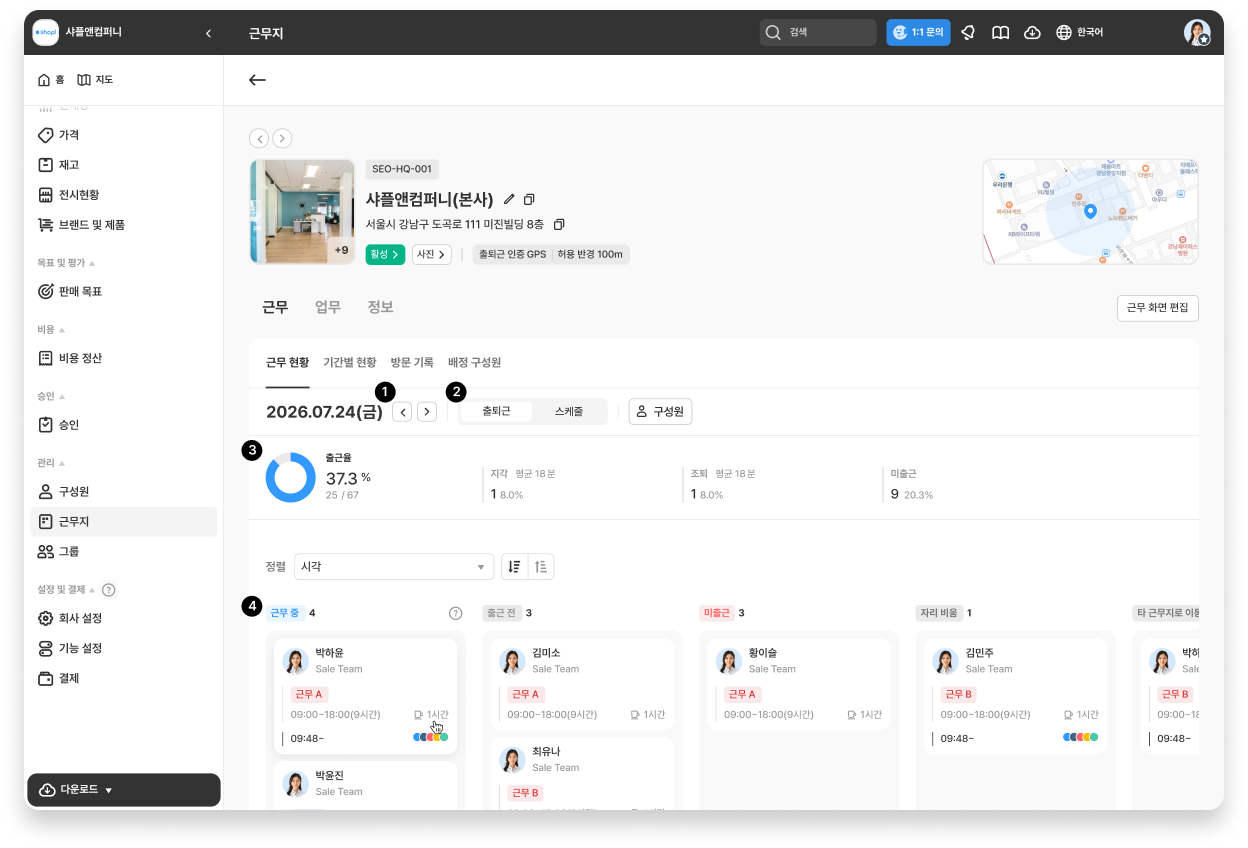The width and height of the screenshot is (1248, 848).
Task: Open the guide book icon
Action: point(1000,32)
